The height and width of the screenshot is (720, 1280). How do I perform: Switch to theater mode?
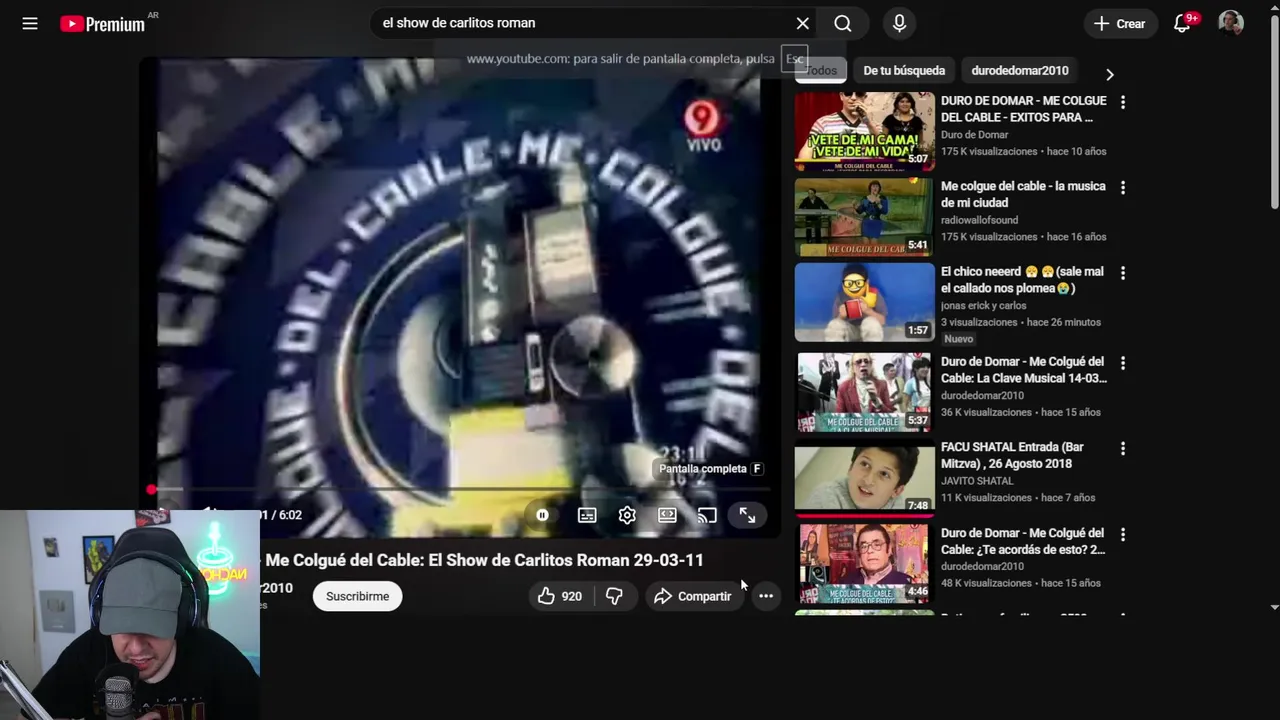click(667, 515)
